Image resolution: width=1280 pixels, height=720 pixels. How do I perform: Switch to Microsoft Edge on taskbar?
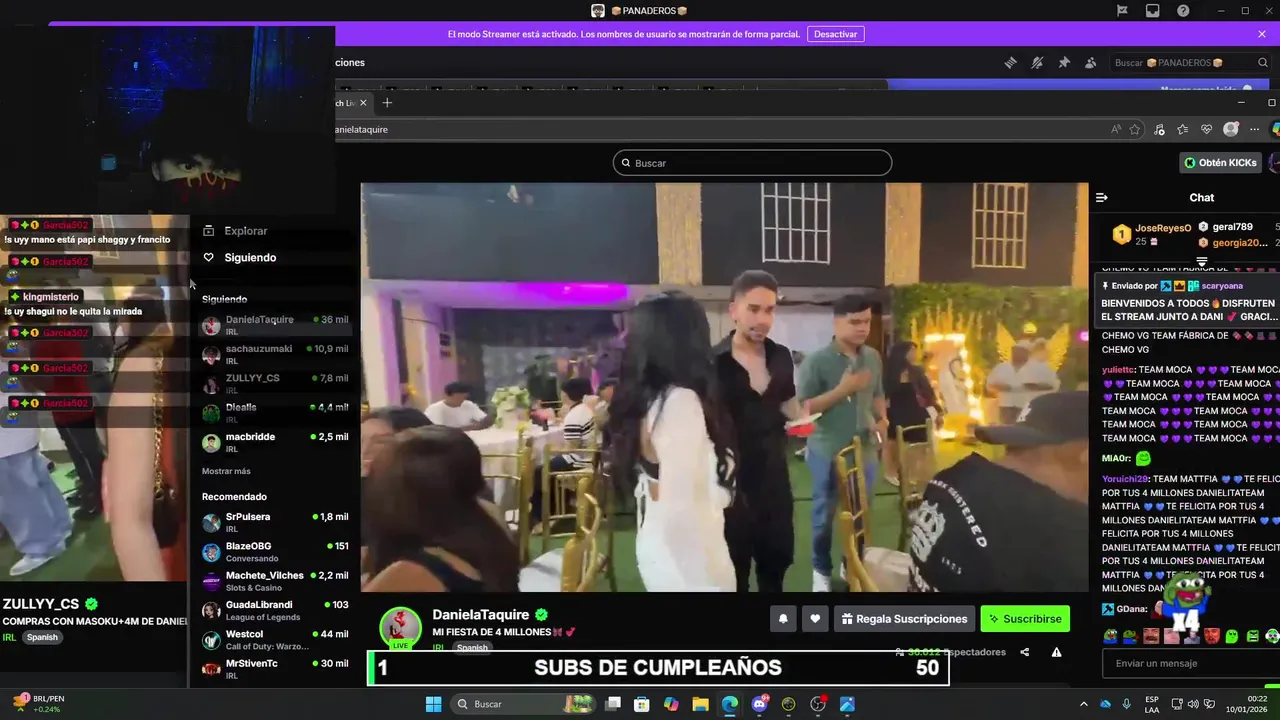pos(730,704)
